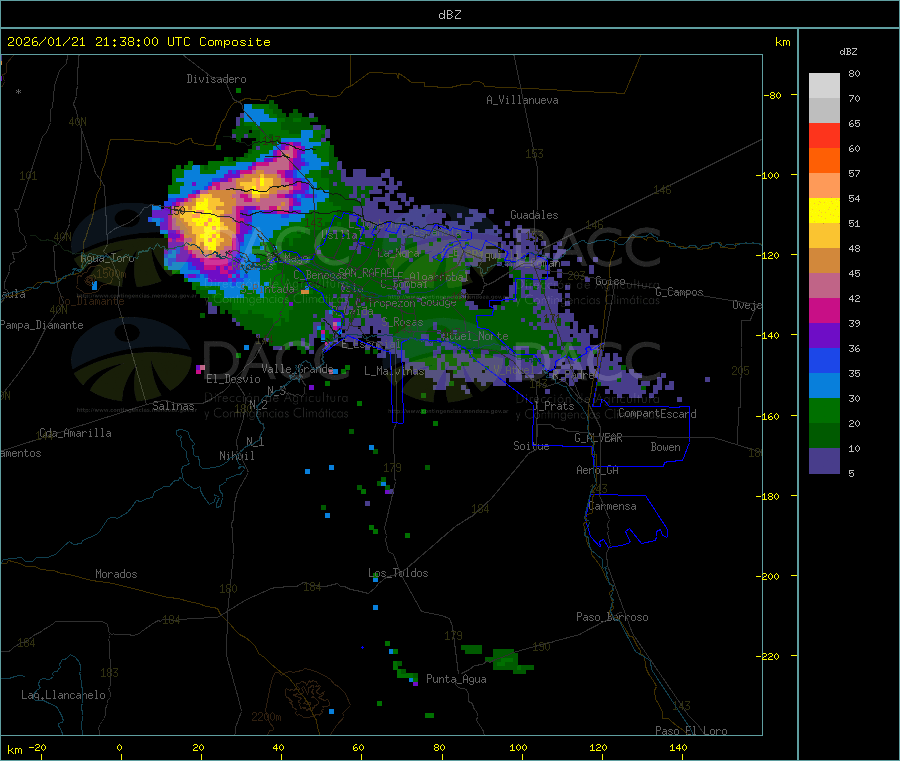Click the Morados map label

pos(116,574)
